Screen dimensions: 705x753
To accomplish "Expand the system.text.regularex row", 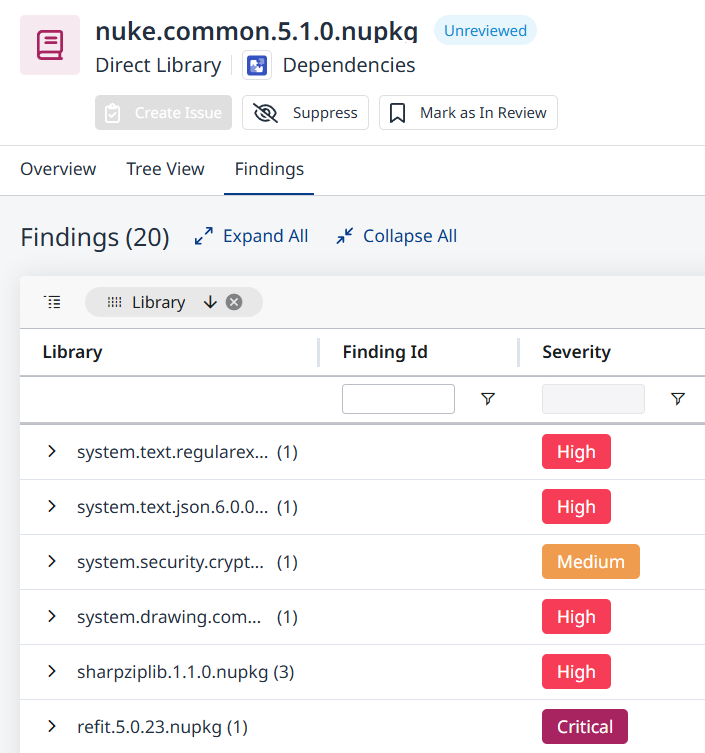I will coord(52,452).
